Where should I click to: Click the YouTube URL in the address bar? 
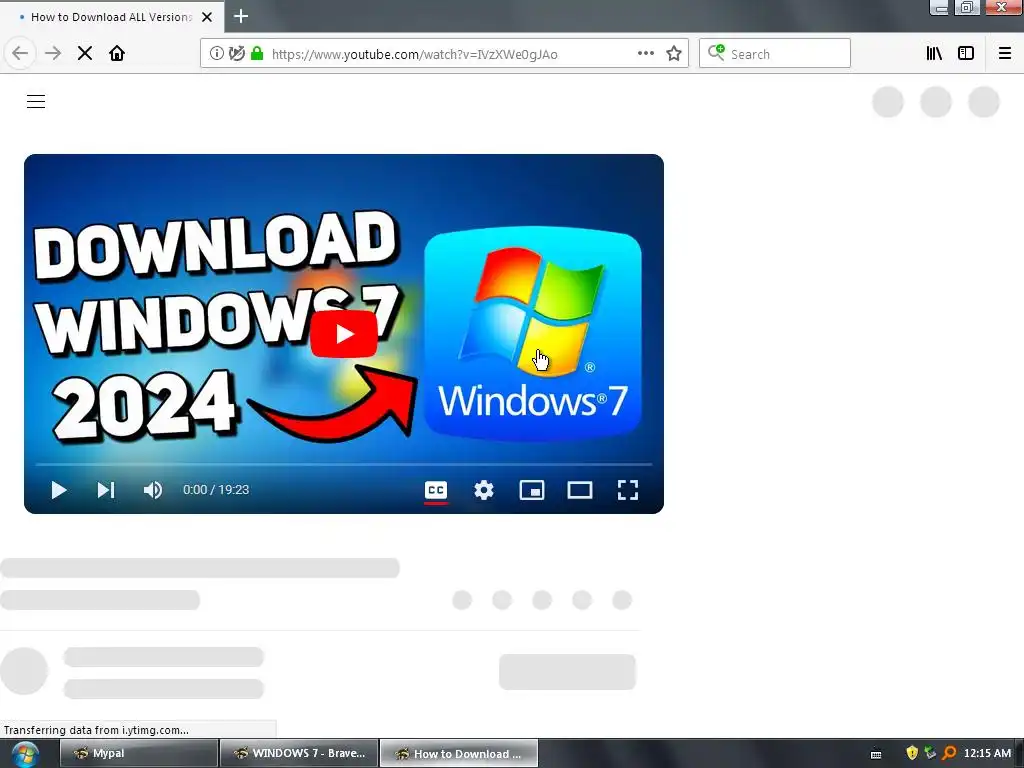415,54
